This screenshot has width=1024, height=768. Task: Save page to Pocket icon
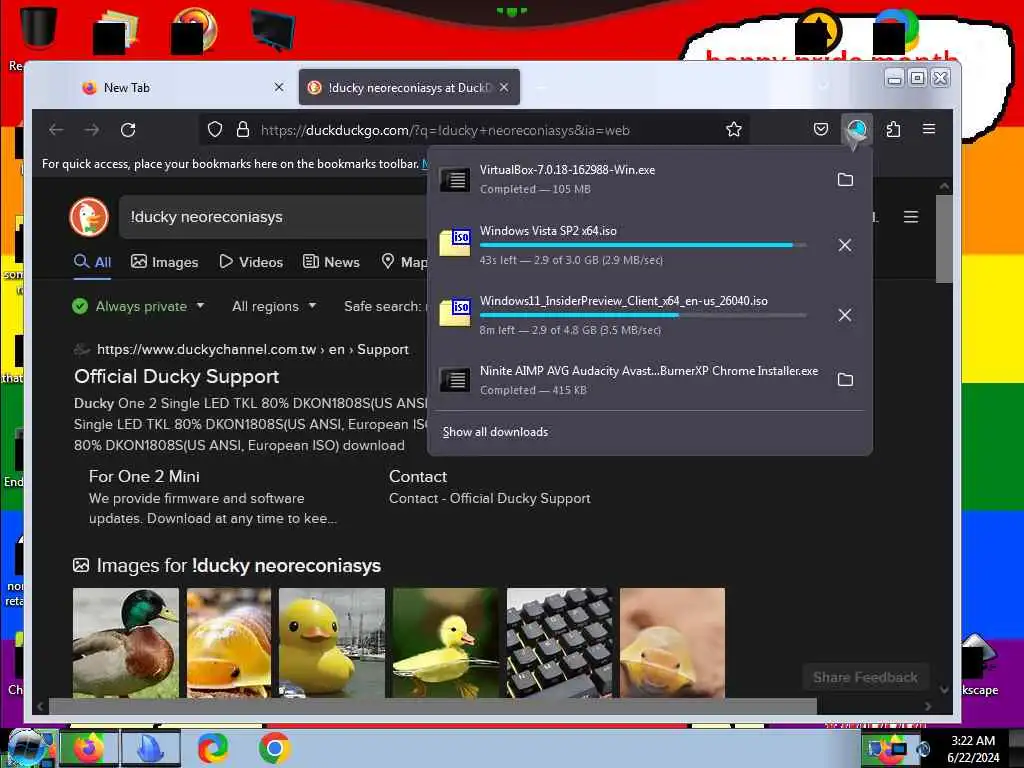click(821, 129)
